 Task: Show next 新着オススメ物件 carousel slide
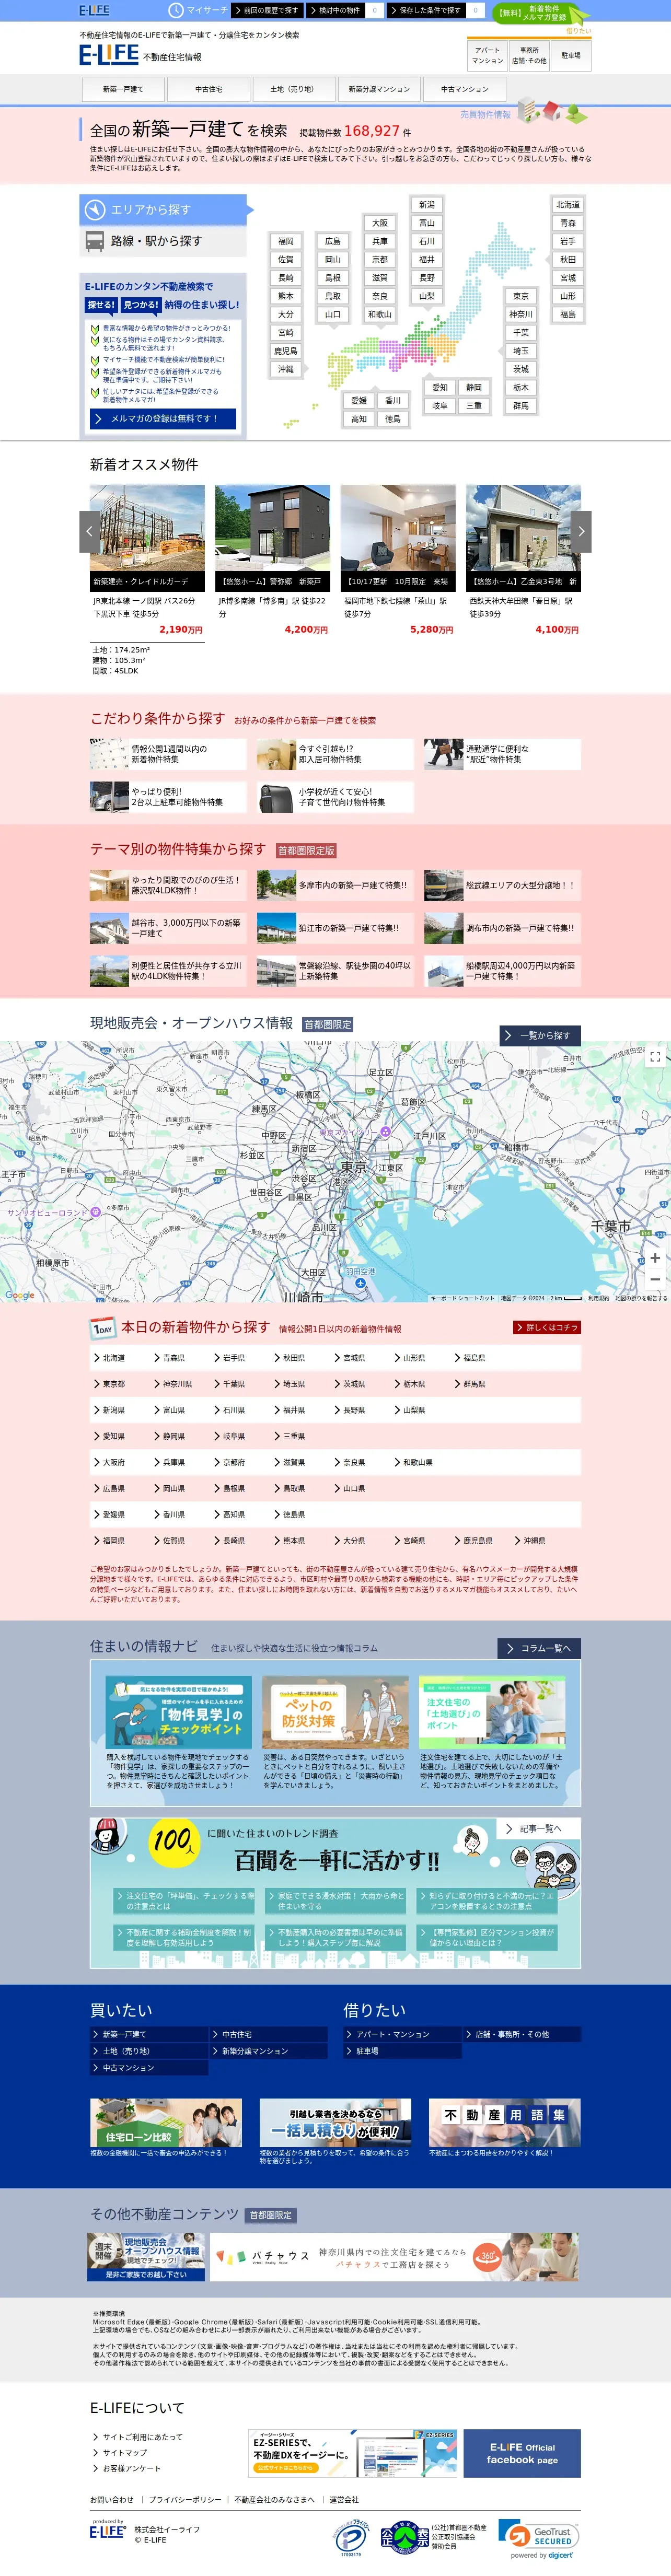(x=581, y=532)
